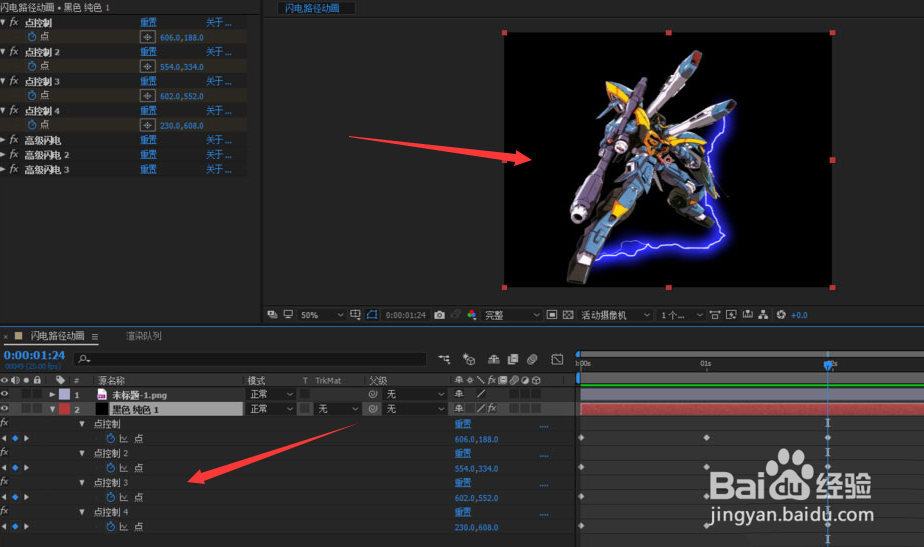Toggle stopwatch for 点控制 in Effect Controls
Screen dimensions: 924x547
tap(32, 37)
